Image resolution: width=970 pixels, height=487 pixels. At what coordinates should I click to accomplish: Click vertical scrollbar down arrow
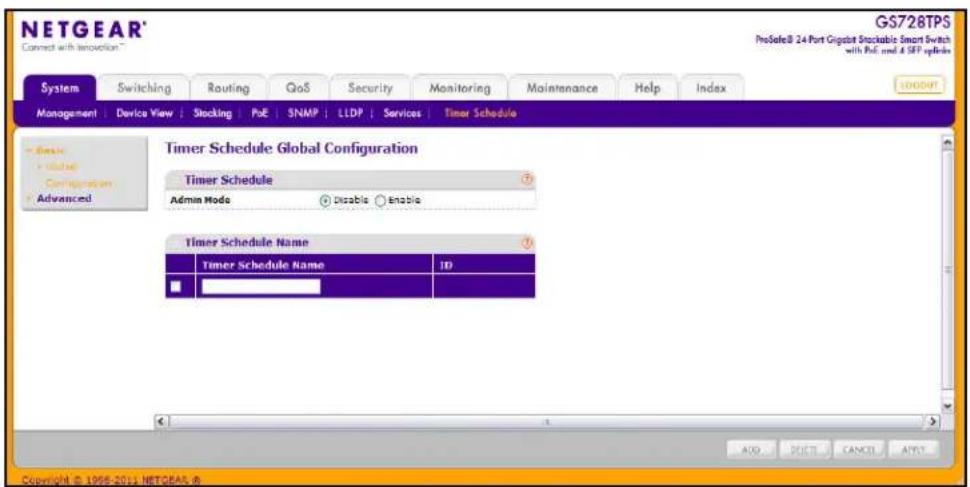click(x=946, y=405)
